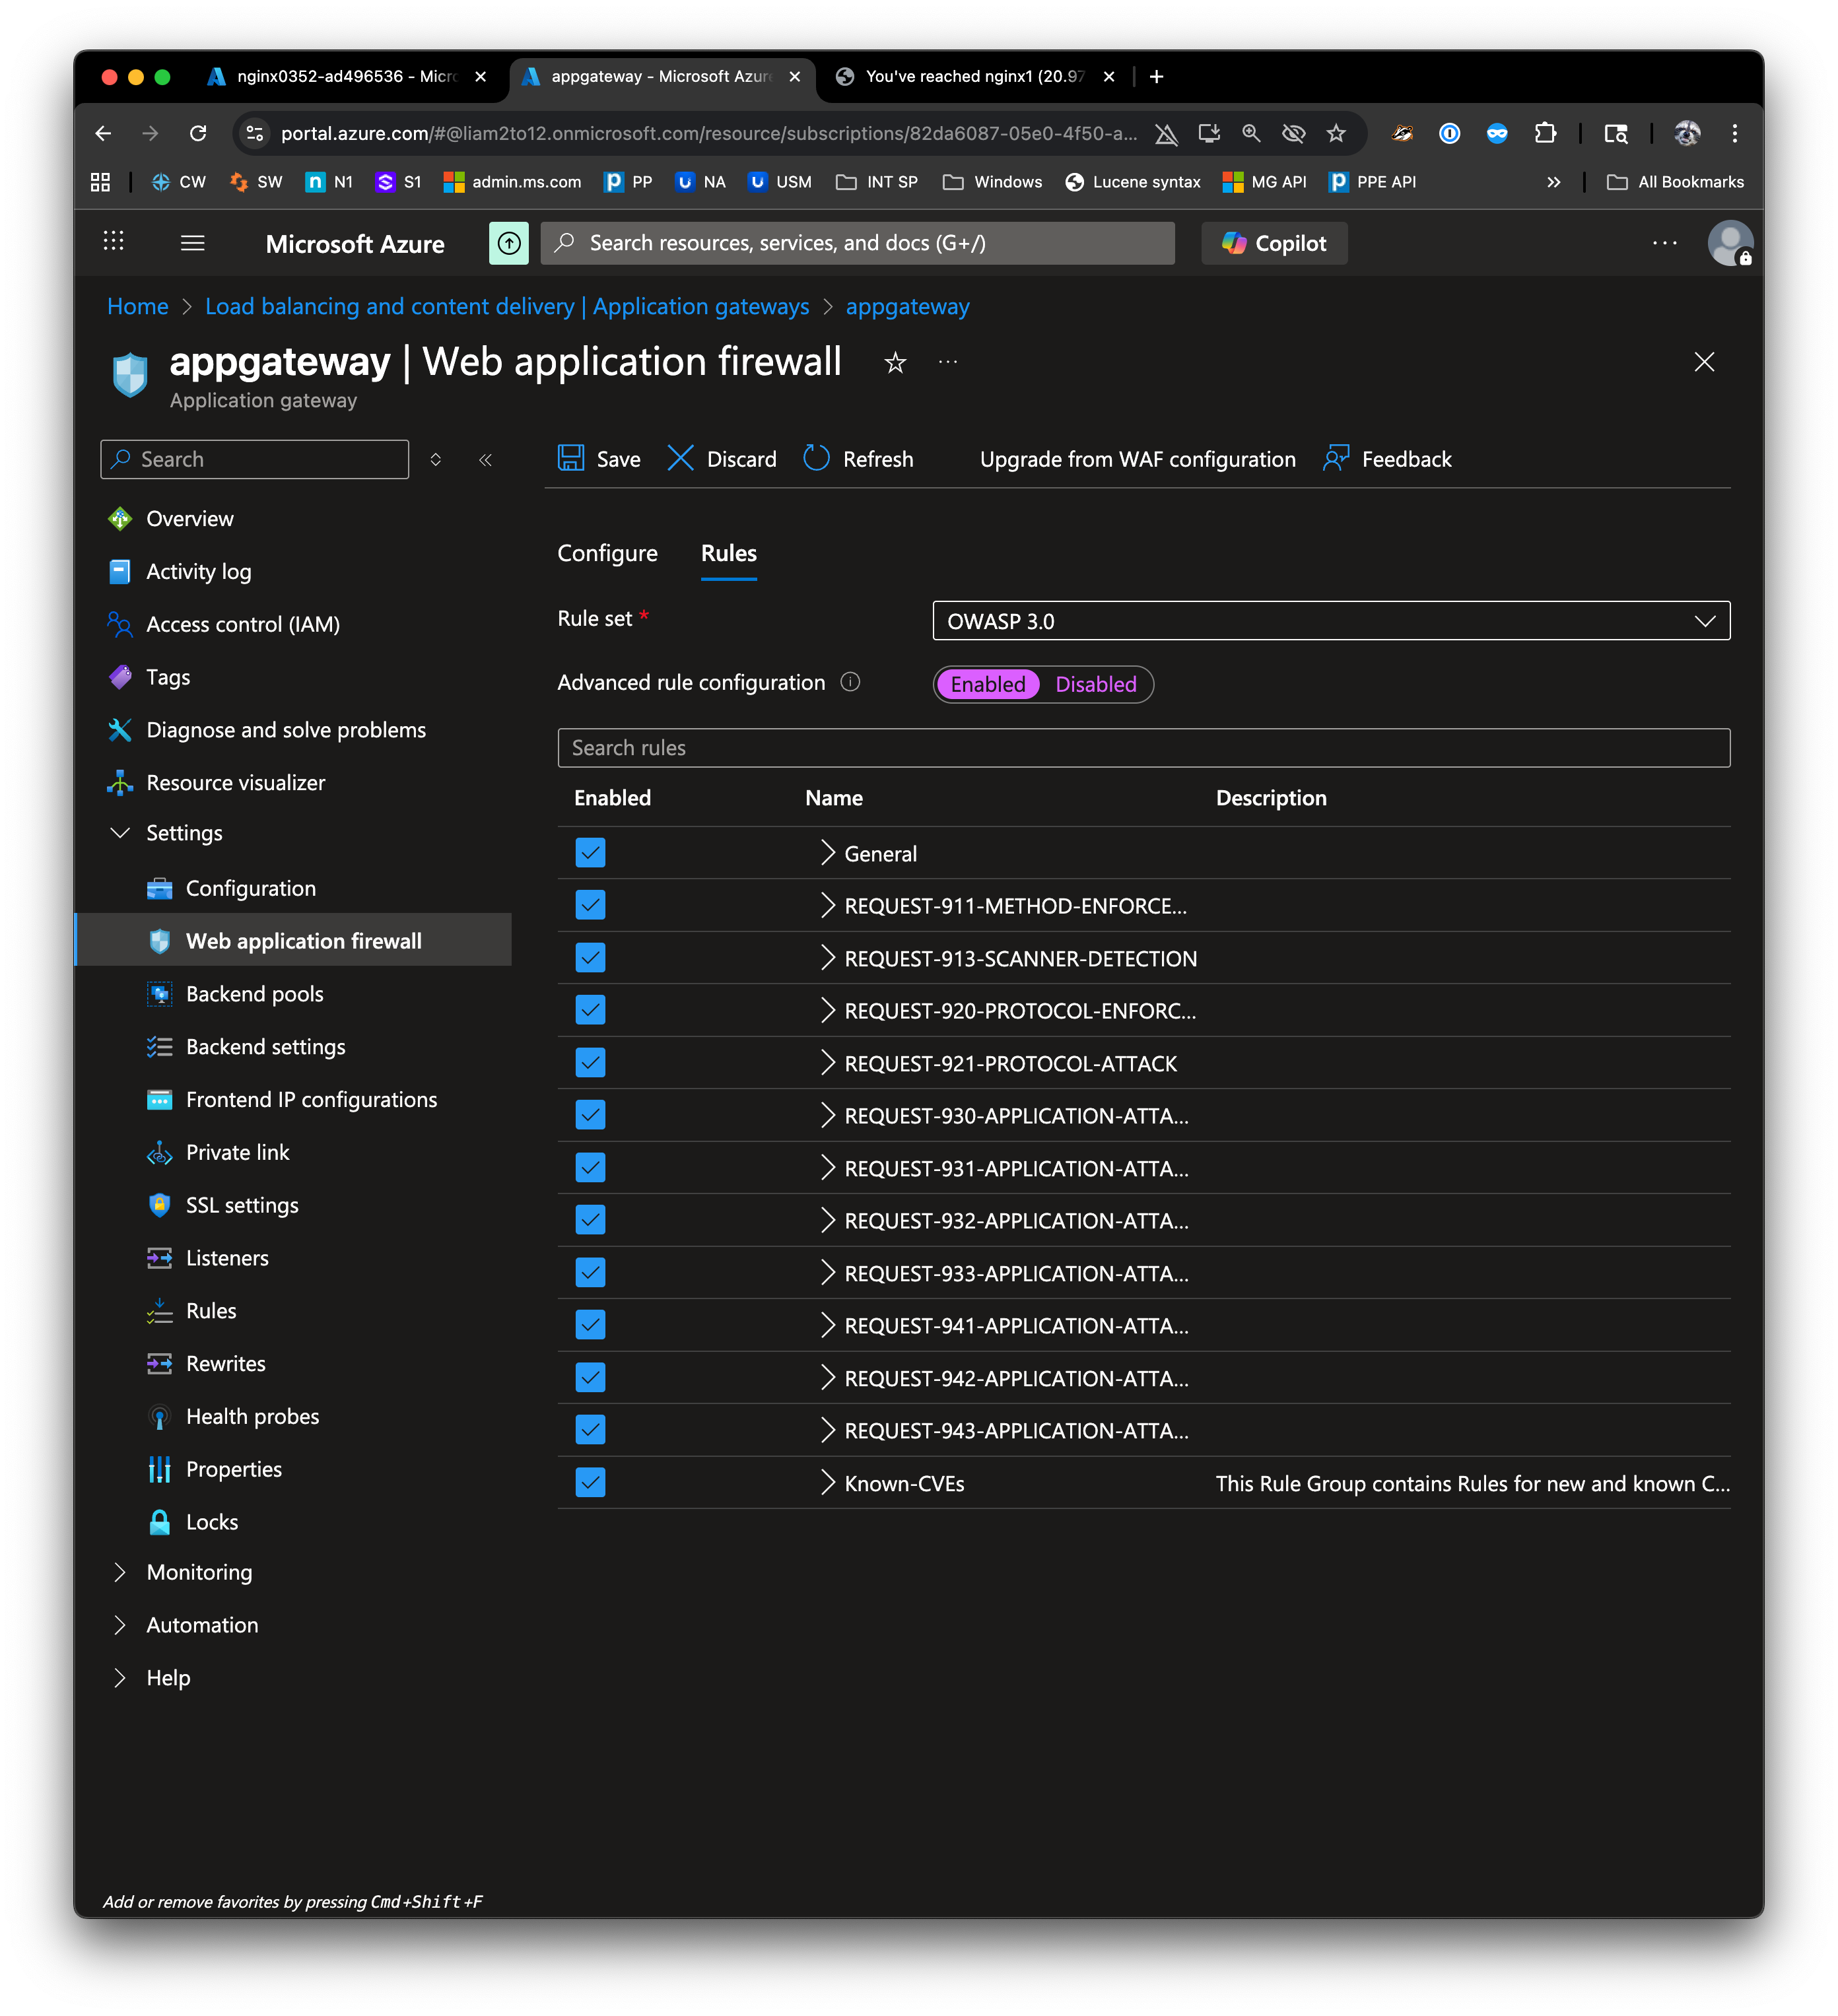Set Advanced rule configuration to Disabled

point(1096,685)
